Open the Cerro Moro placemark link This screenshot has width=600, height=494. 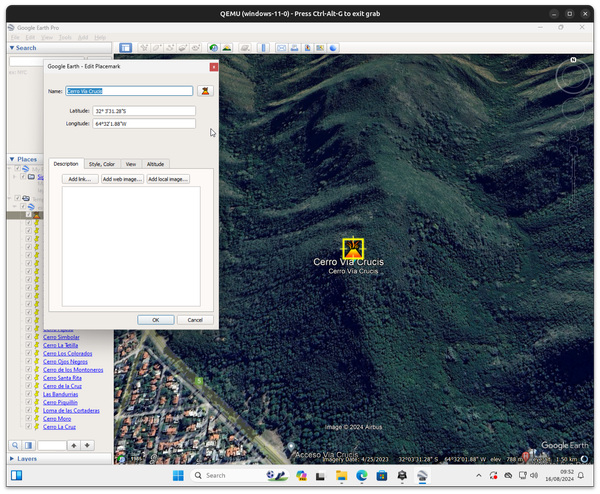click(57, 419)
